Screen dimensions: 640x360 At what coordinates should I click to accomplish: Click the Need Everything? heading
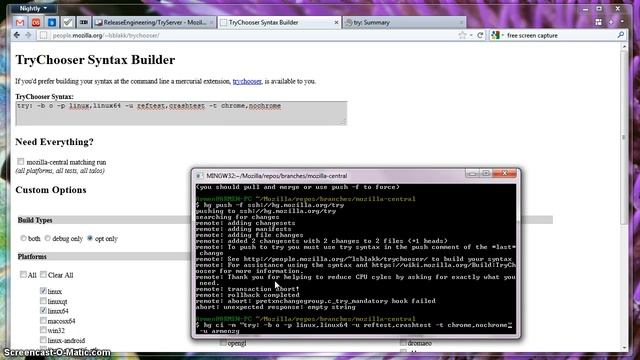click(54, 142)
